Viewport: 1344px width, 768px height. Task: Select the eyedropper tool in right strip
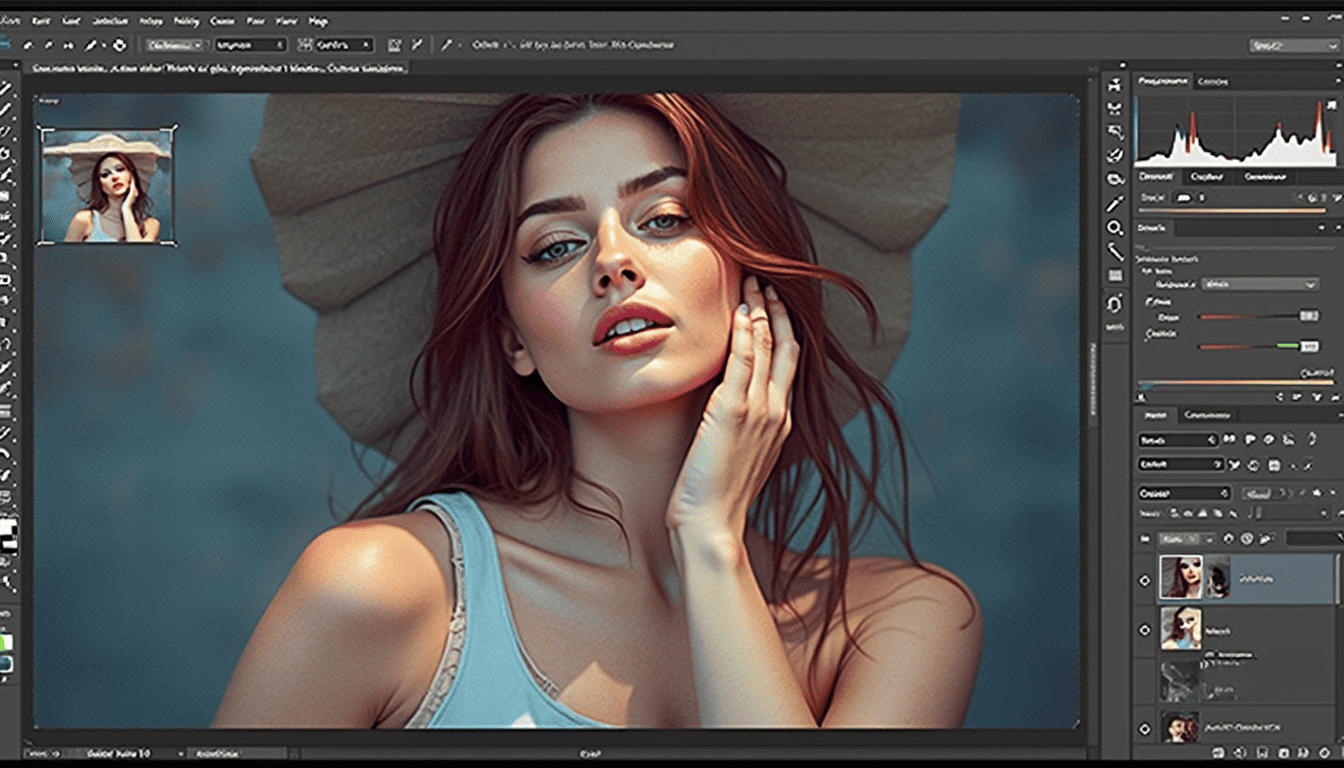[x=1115, y=204]
